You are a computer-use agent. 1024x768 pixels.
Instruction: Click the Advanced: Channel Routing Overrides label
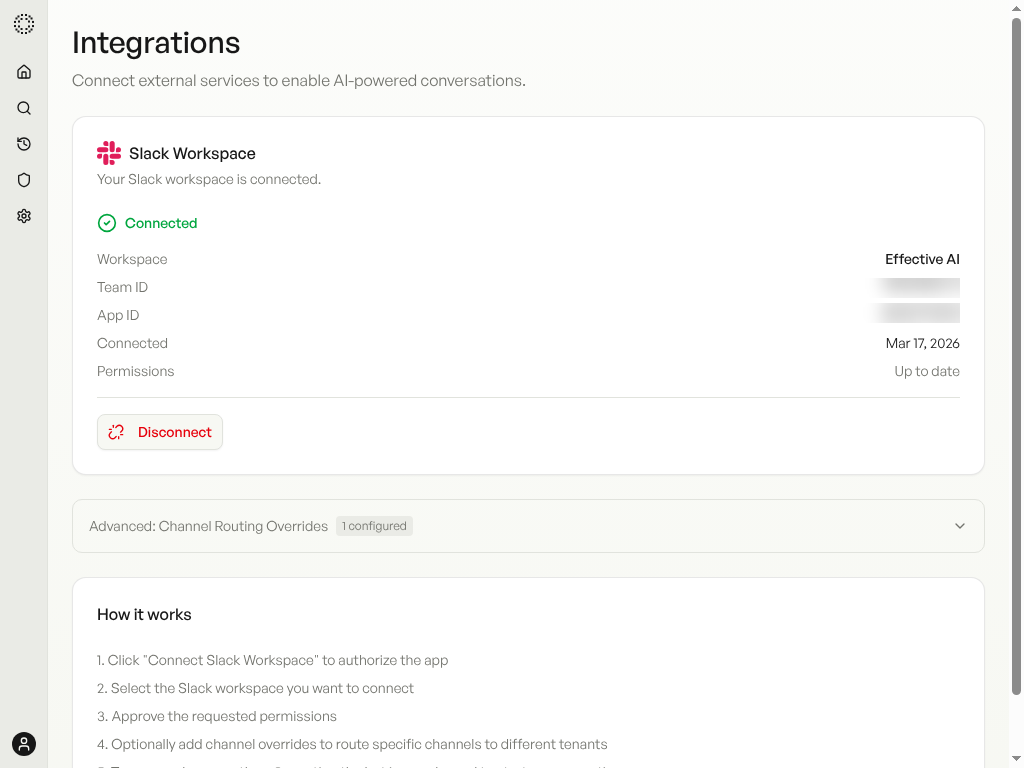click(x=208, y=526)
